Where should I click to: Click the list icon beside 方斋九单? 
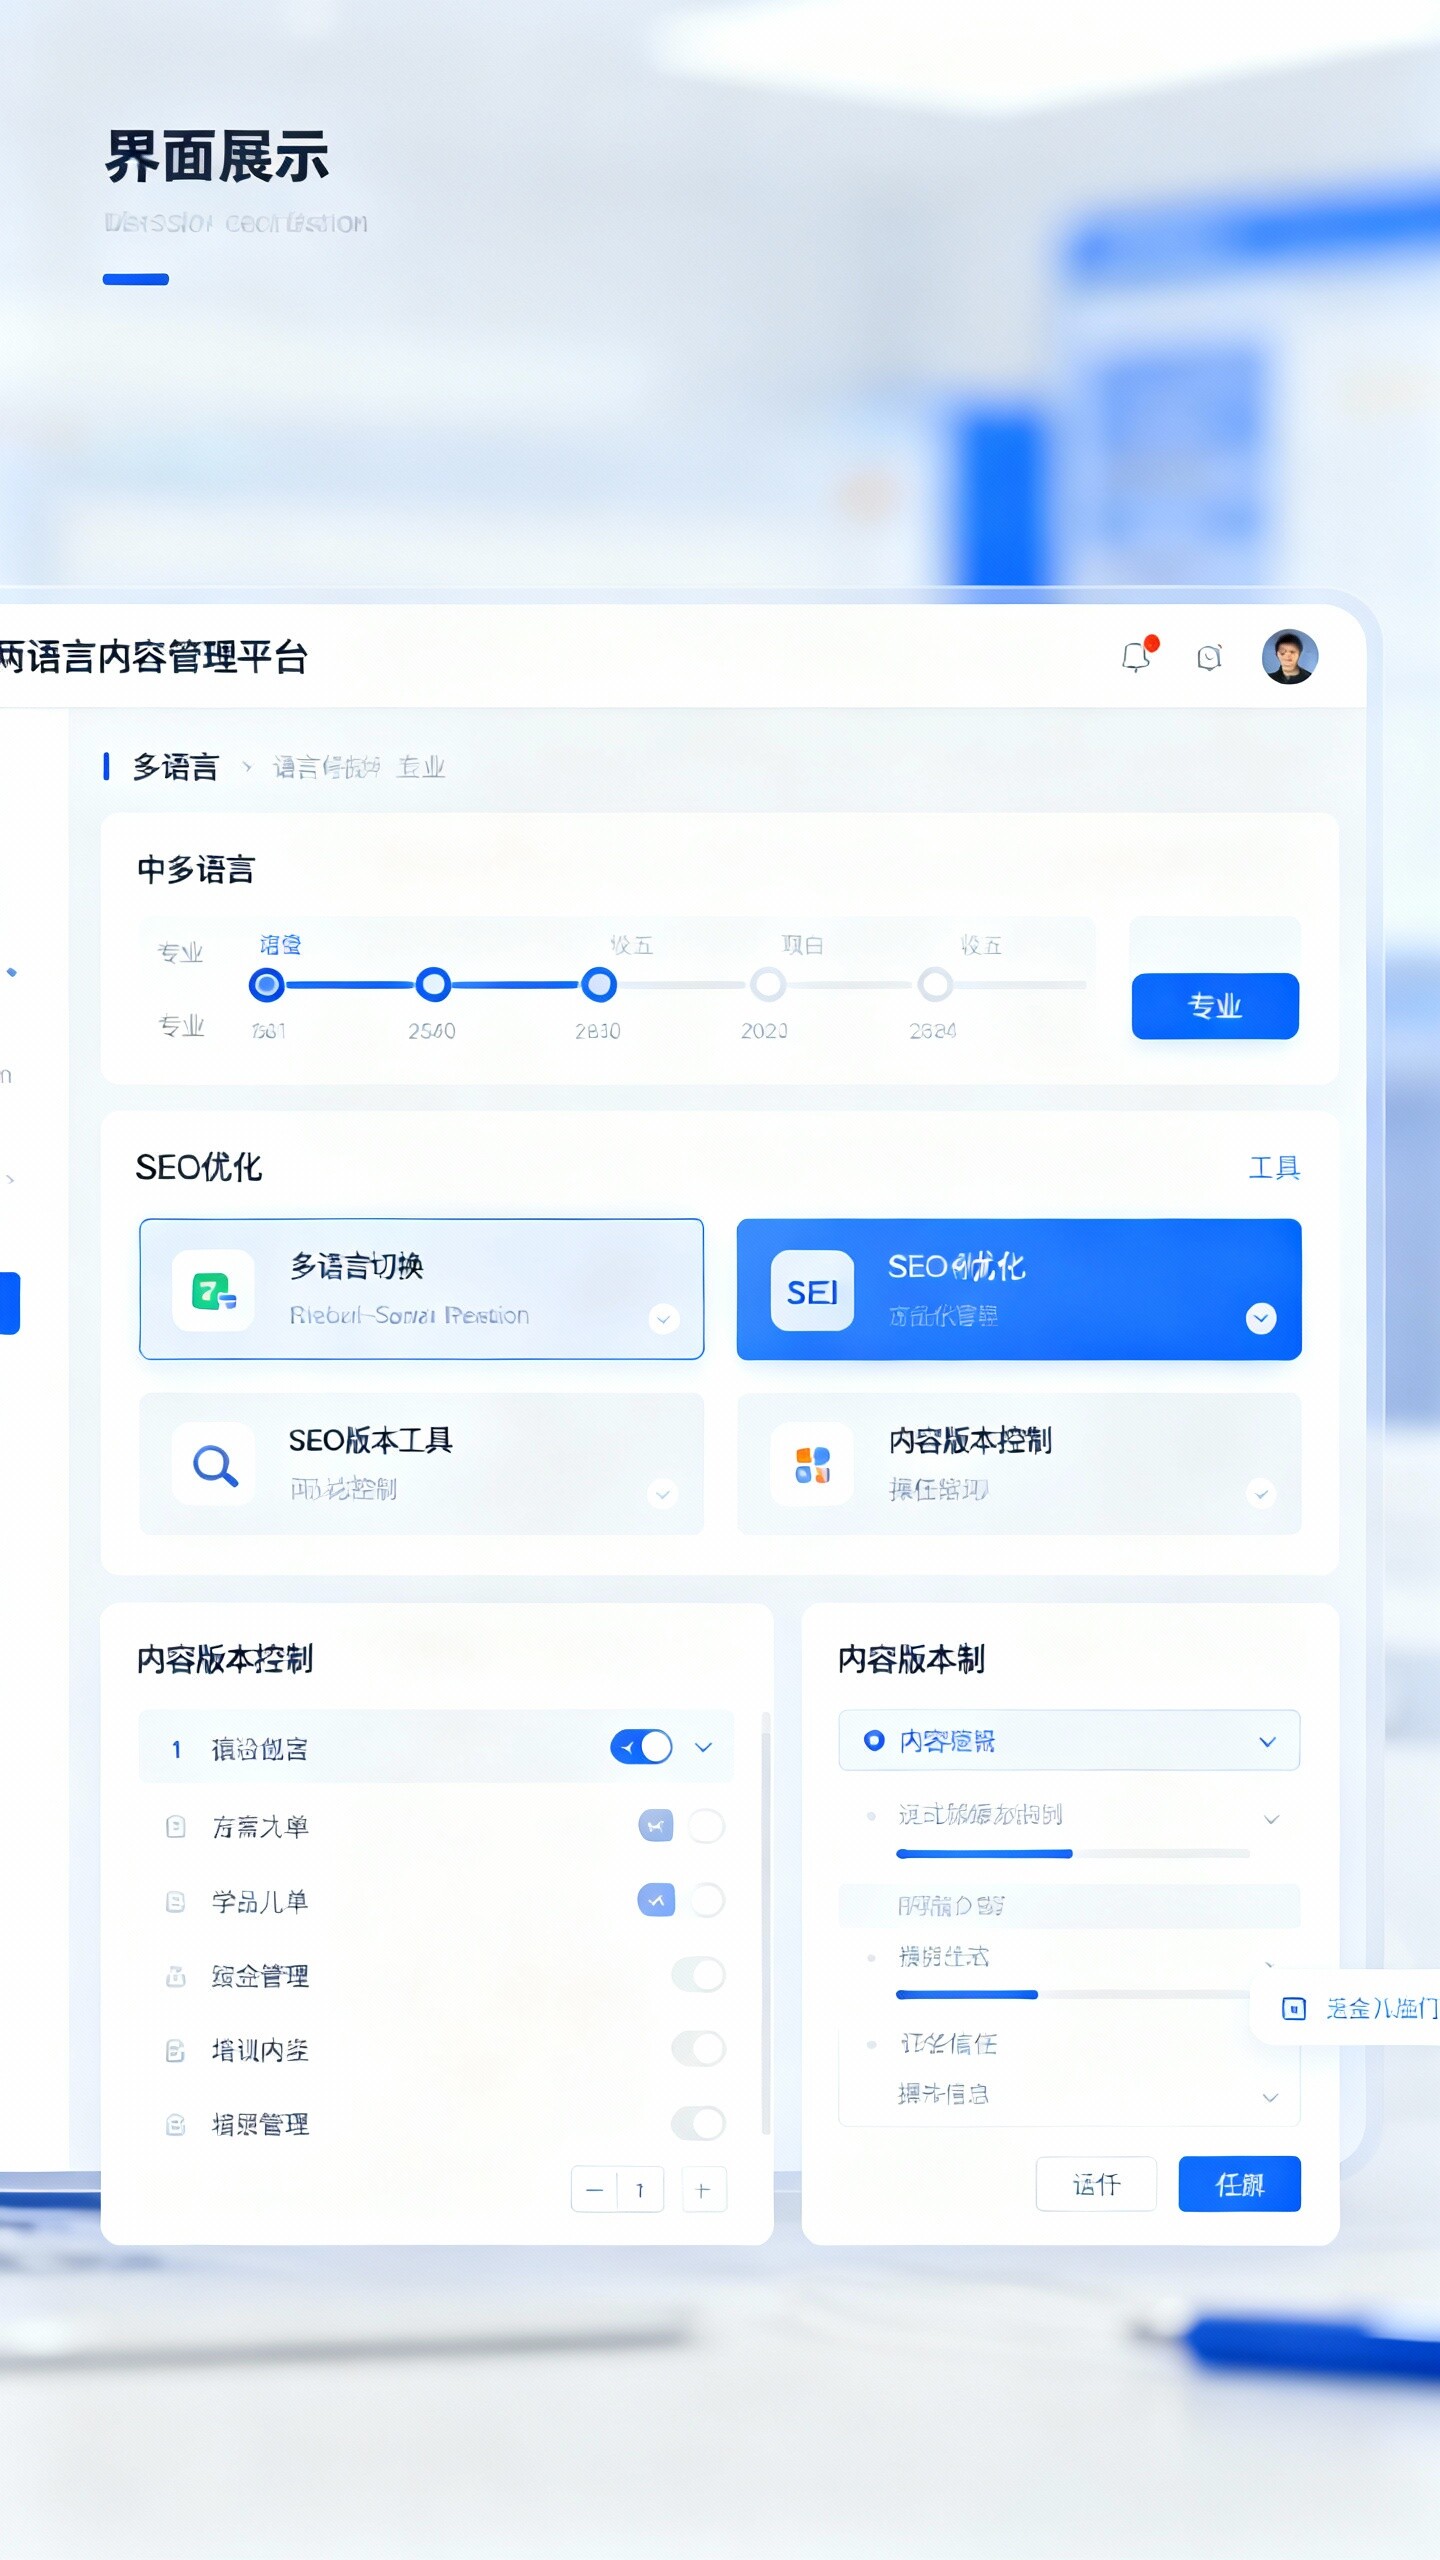pos(175,1827)
